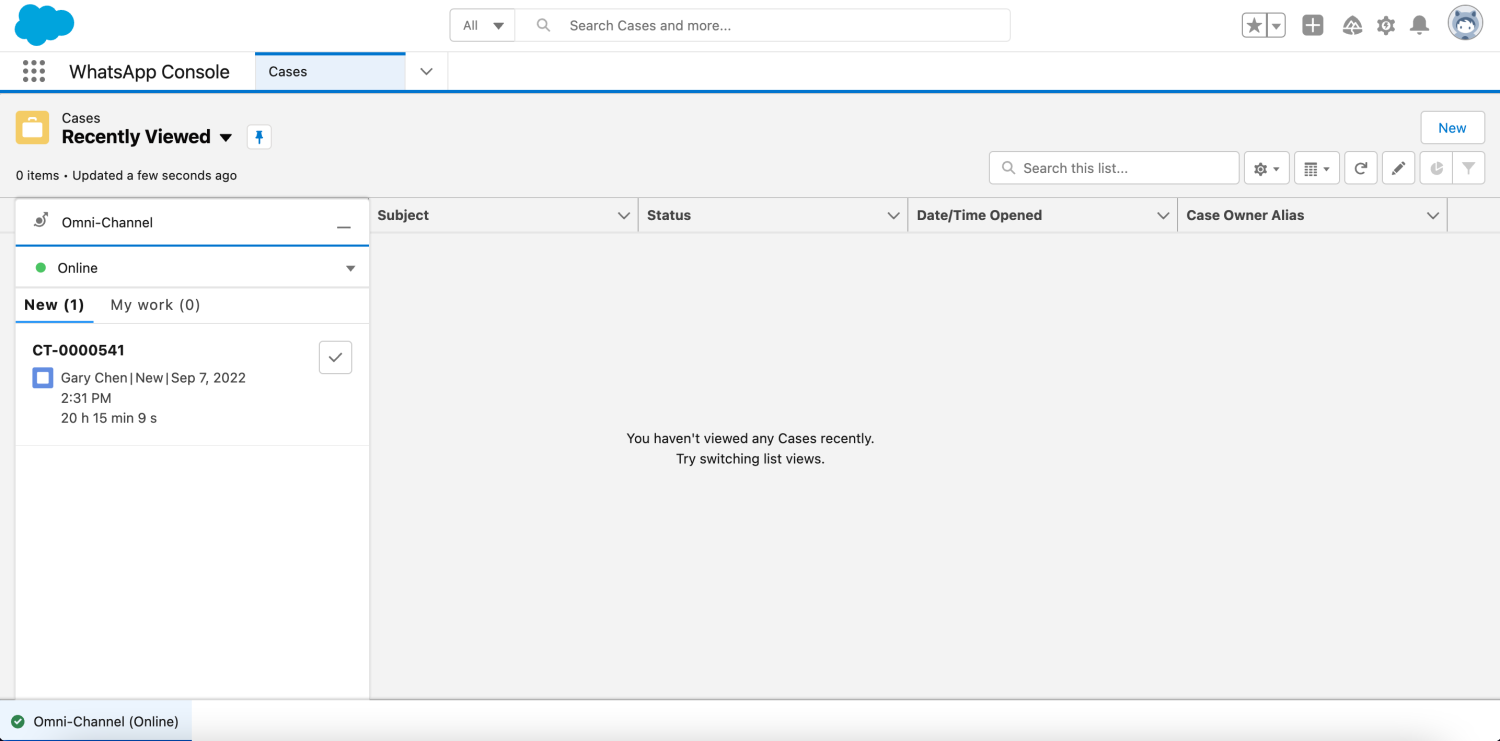
Task: Click '0 items • Updated a few seconds ago' text
Action: click(x=126, y=175)
